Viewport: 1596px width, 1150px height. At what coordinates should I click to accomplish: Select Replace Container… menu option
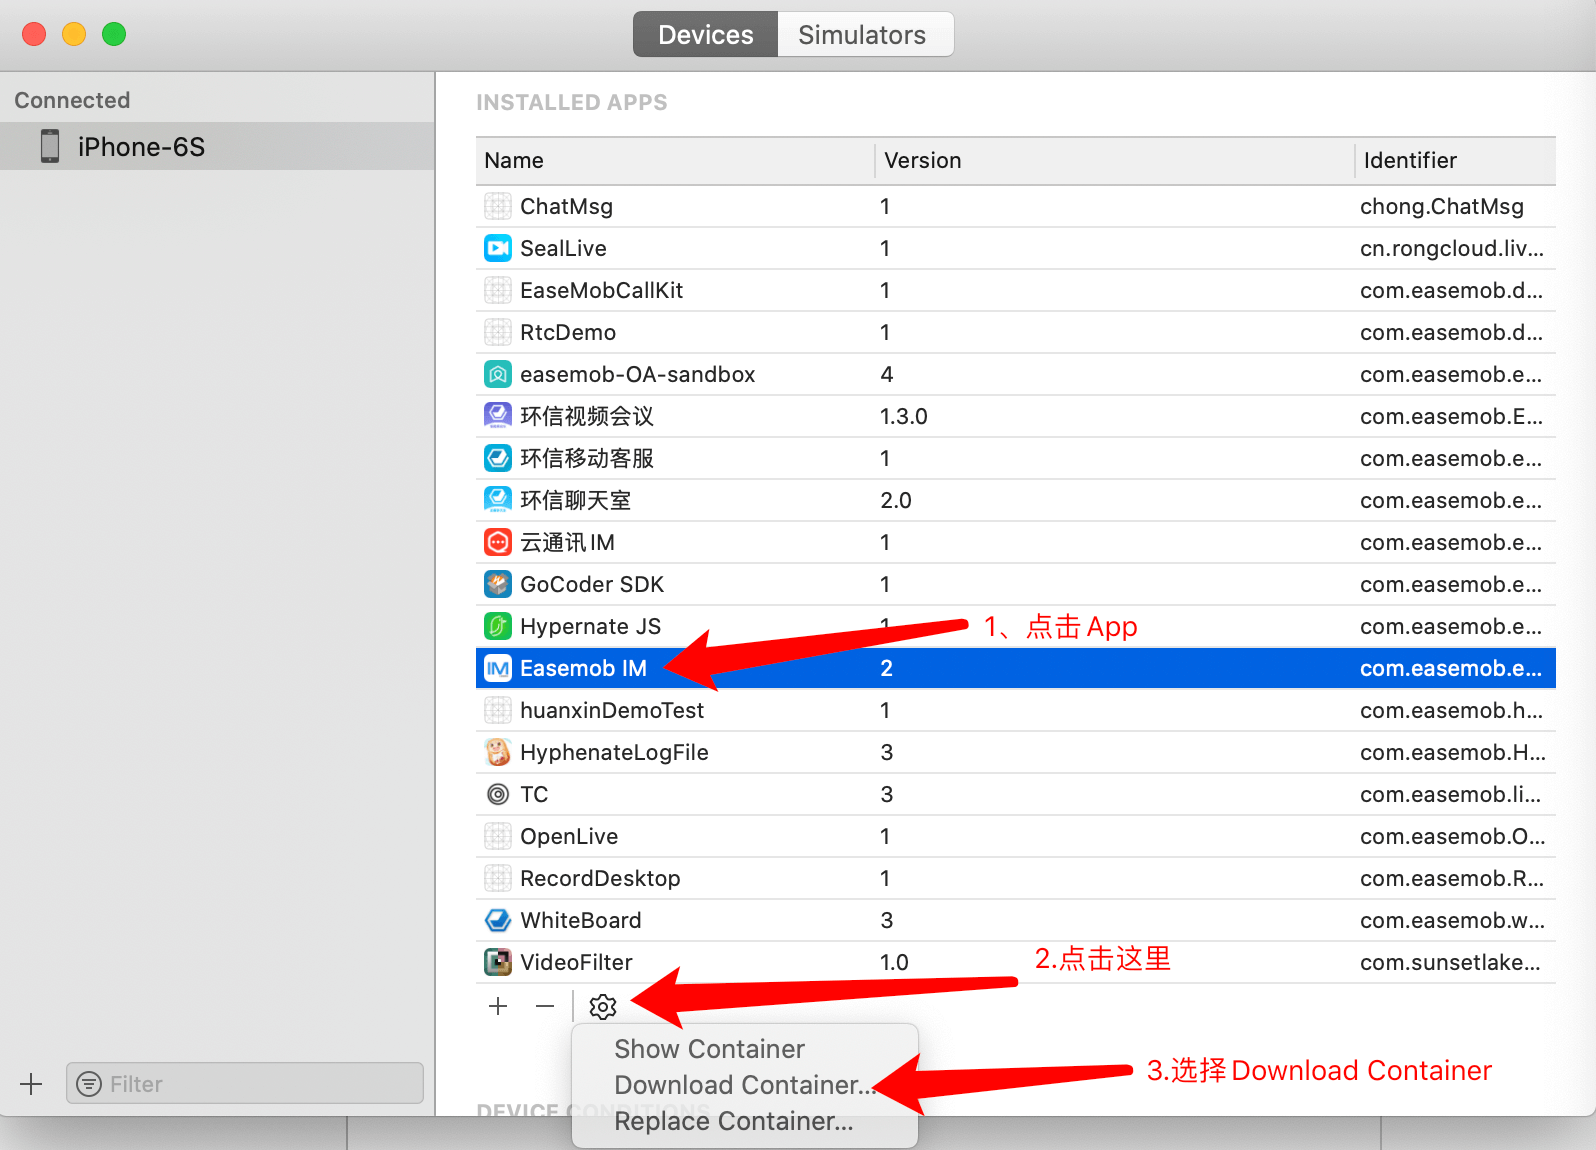point(733,1121)
